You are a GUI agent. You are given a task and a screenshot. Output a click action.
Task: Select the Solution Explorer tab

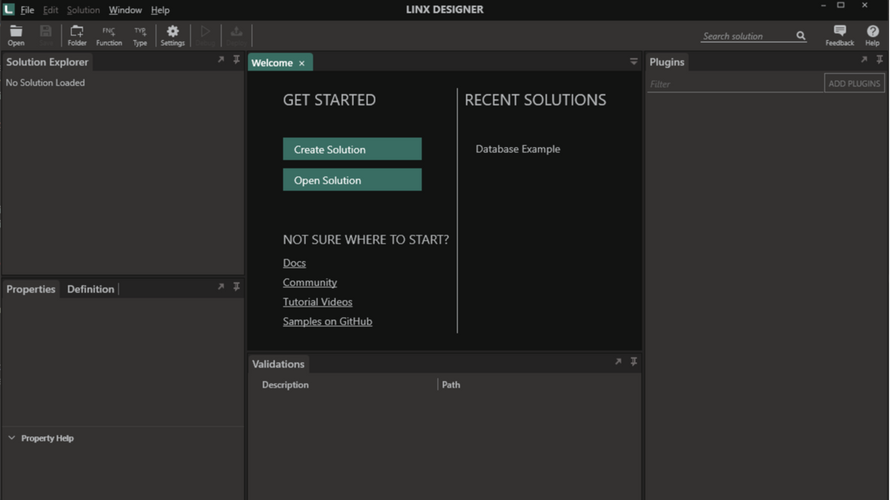(x=47, y=62)
